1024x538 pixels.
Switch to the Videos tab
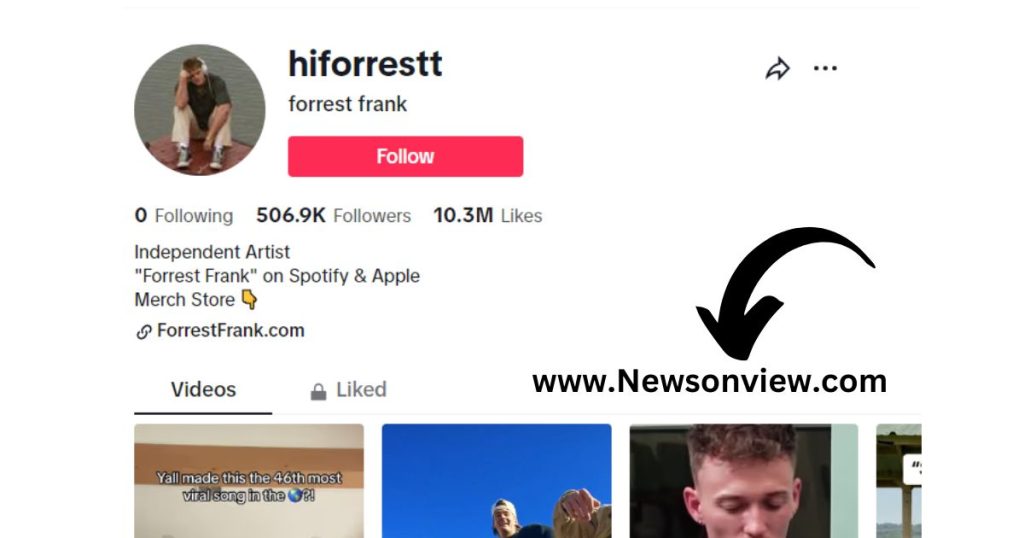203,390
